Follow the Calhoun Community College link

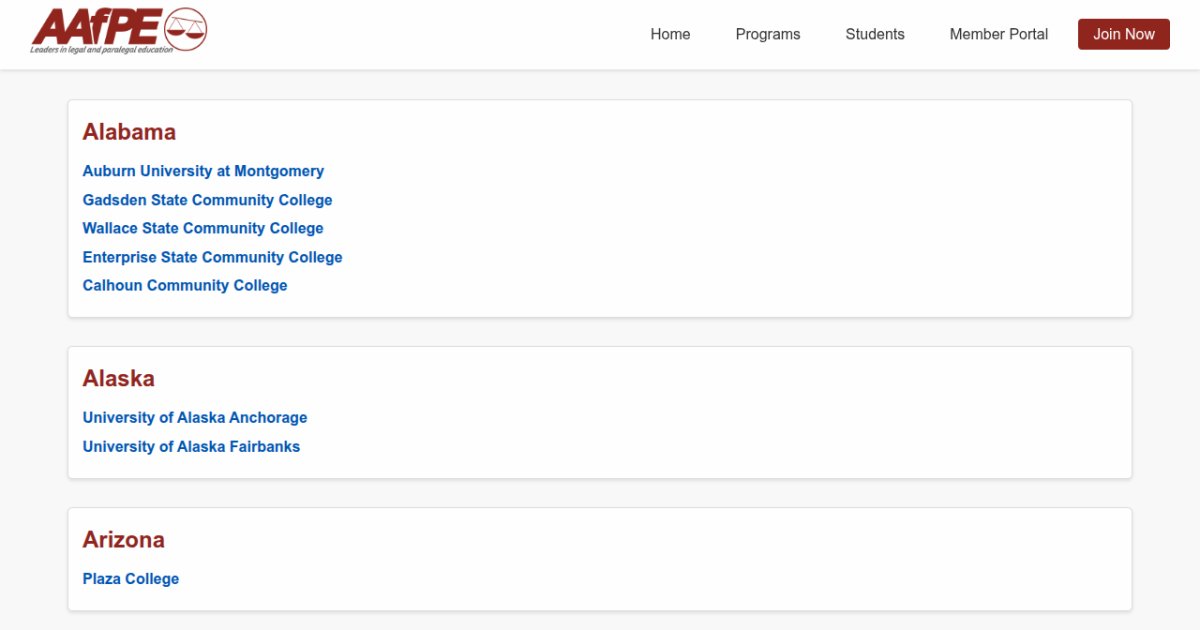tap(185, 285)
